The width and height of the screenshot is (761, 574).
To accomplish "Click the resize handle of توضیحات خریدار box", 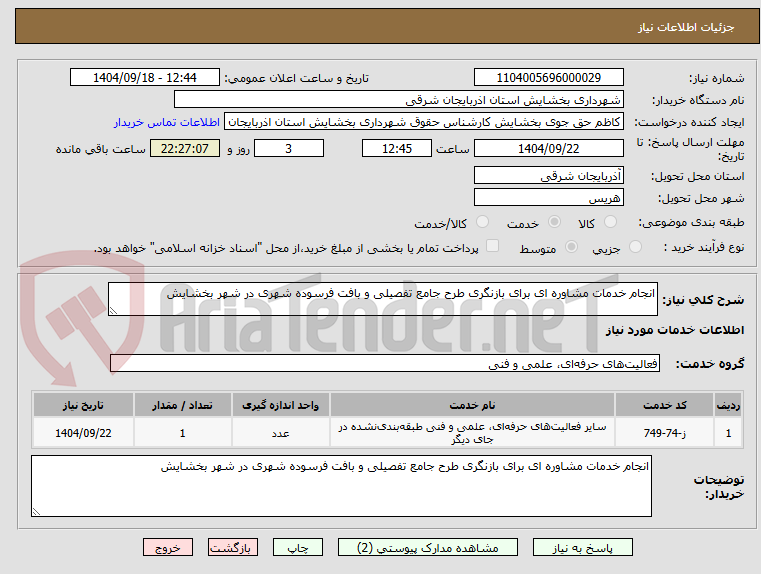I will [x=36, y=511].
